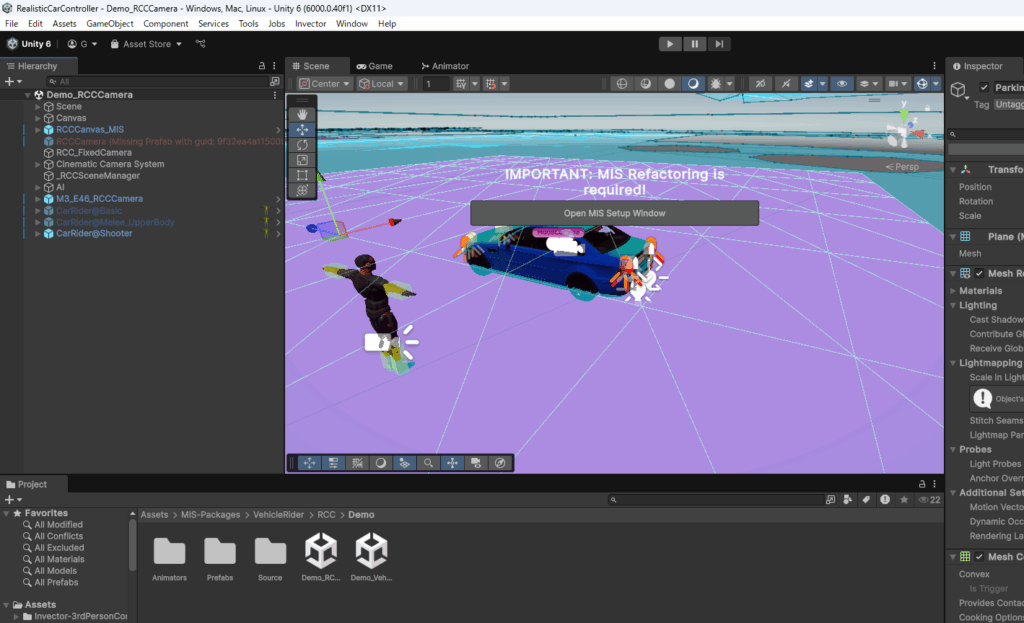Image resolution: width=1024 pixels, height=623 pixels.
Task: Select the Scale tool in Scene
Action: [303, 160]
